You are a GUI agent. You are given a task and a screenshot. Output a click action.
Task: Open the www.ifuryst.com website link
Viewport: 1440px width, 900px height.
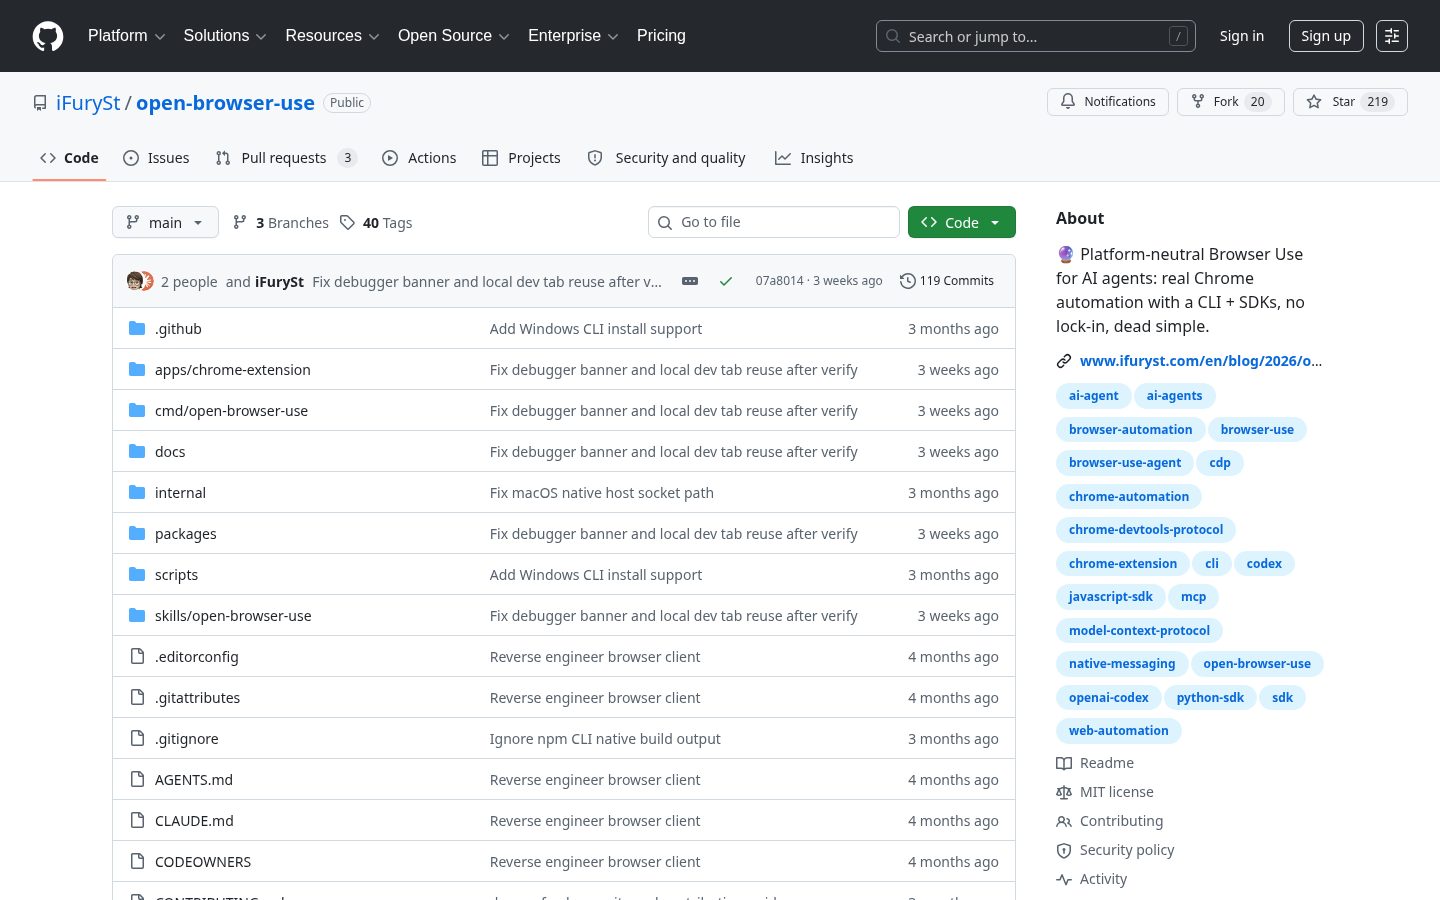point(1201,361)
